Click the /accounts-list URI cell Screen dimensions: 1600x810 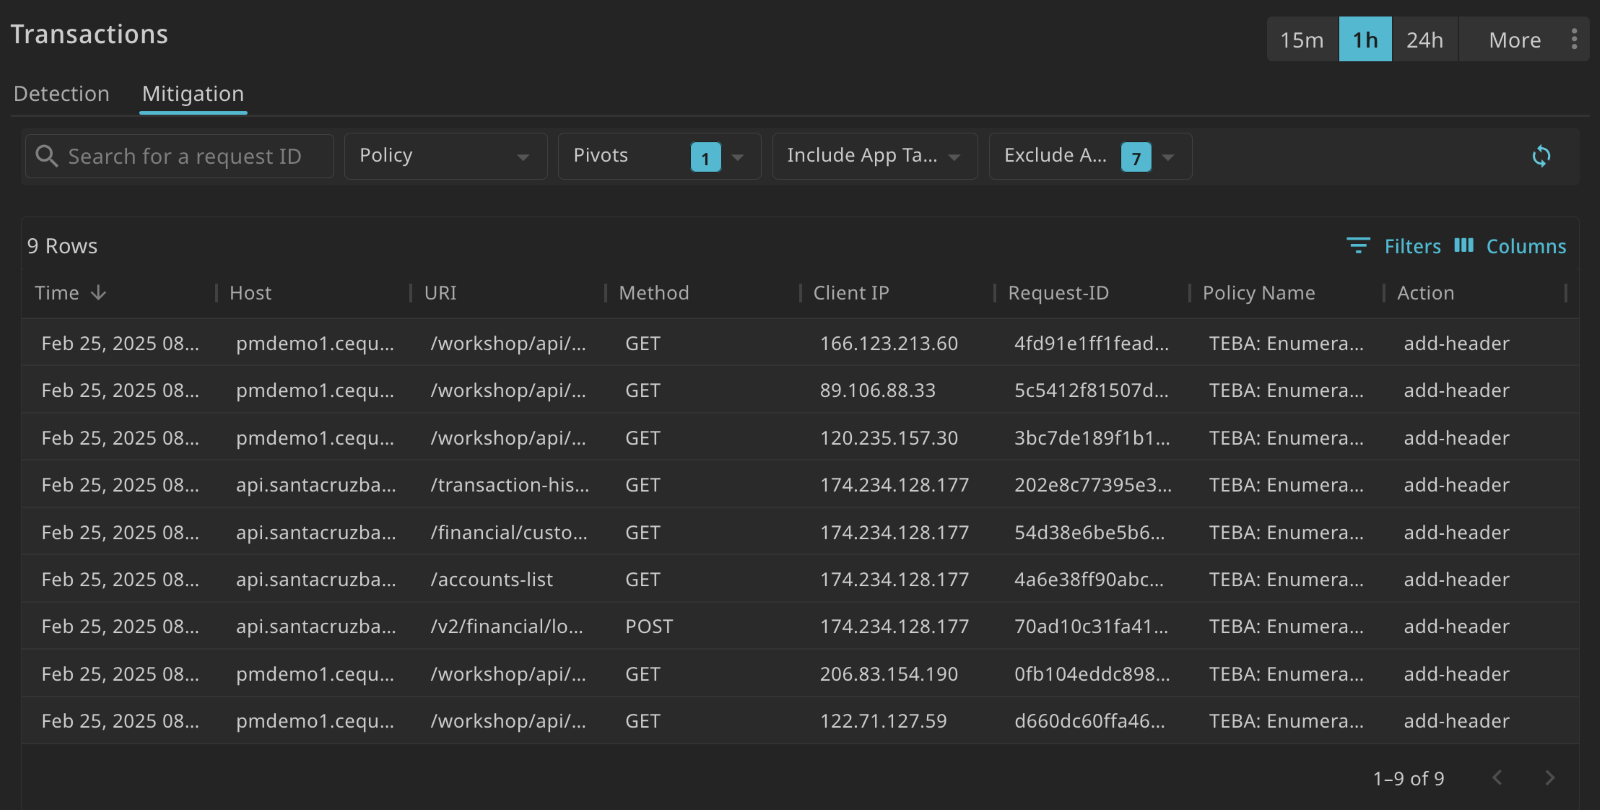point(491,579)
